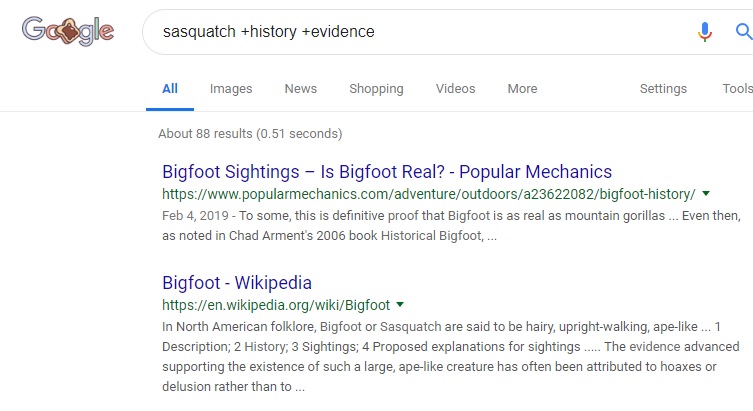
Task: Click the green popularmechanics.com URL
Action: click(x=428, y=194)
